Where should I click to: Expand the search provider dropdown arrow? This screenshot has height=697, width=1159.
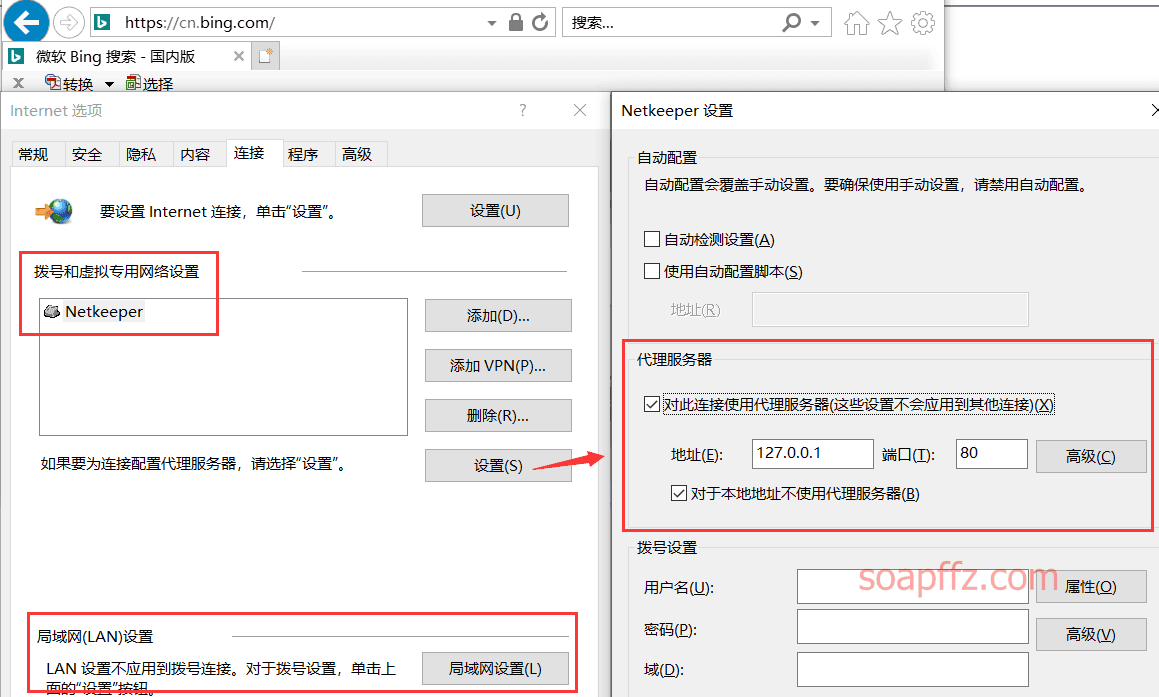(x=815, y=23)
